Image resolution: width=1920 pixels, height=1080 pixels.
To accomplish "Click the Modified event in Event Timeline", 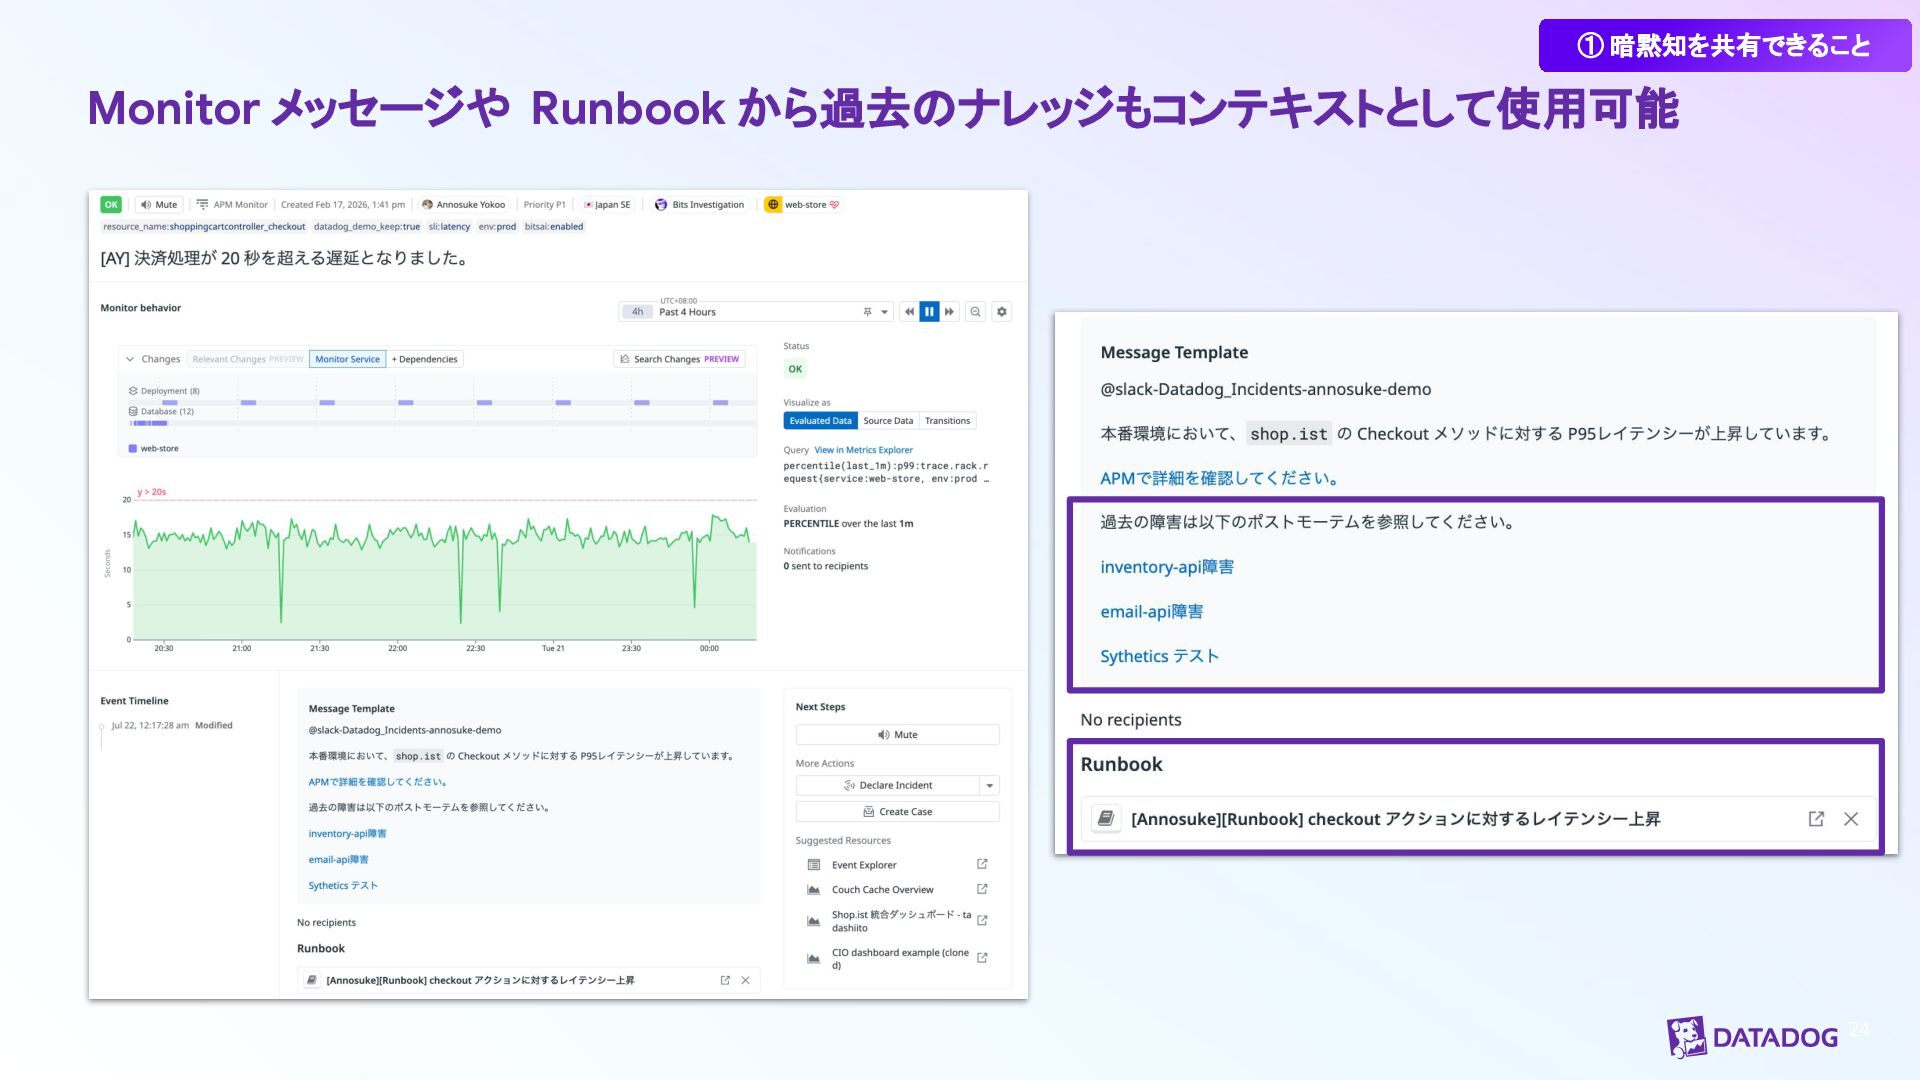I will [x=213, y=726].
